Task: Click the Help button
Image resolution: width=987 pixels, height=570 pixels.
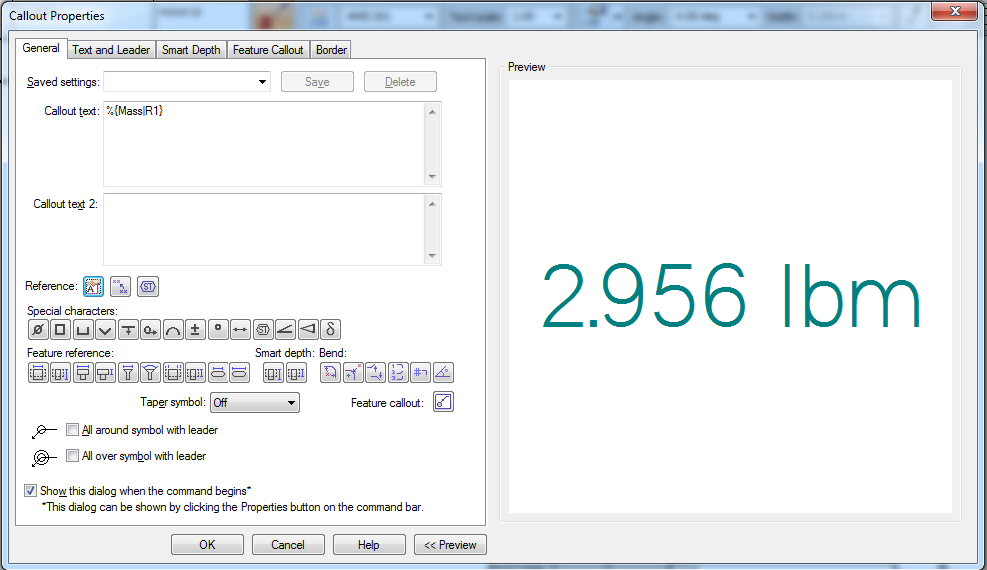Action: tap(369, 545)
